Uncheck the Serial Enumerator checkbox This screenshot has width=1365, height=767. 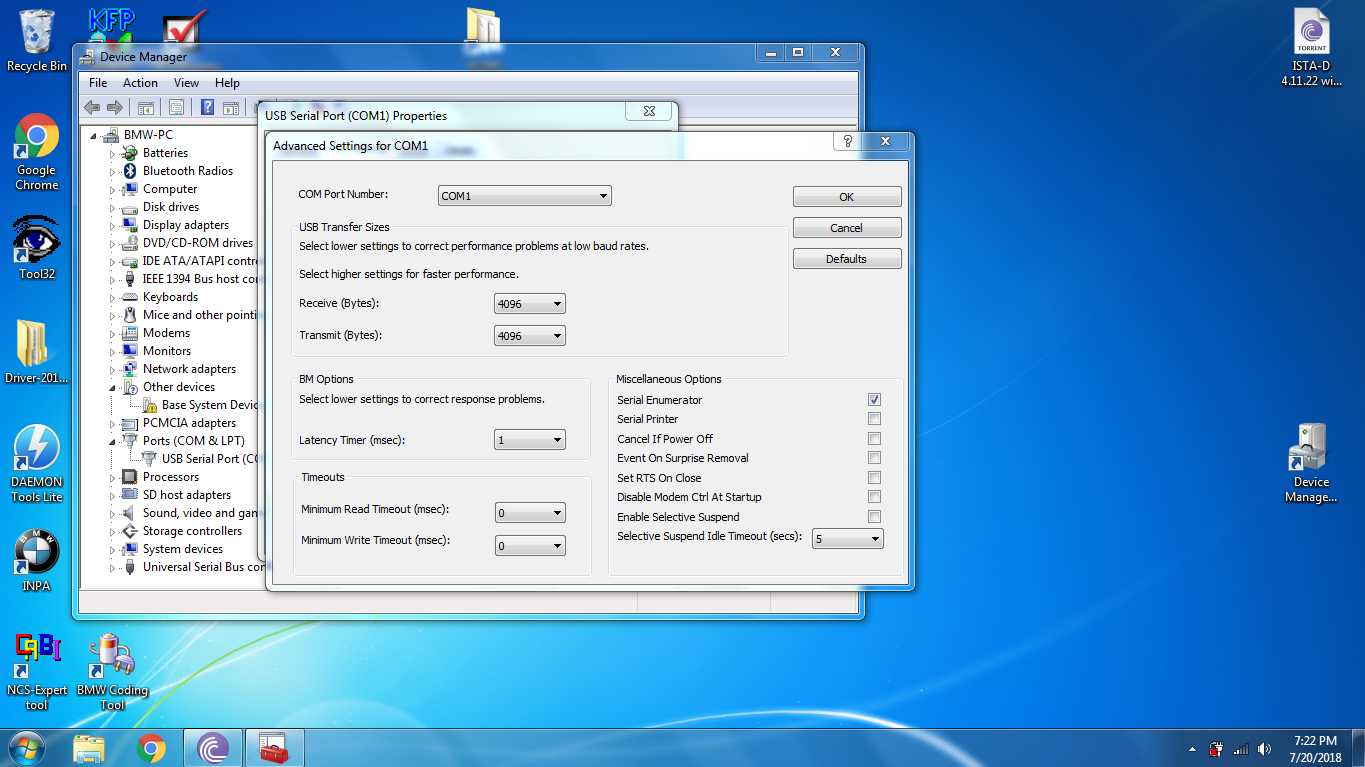click(x=874, y=400)
